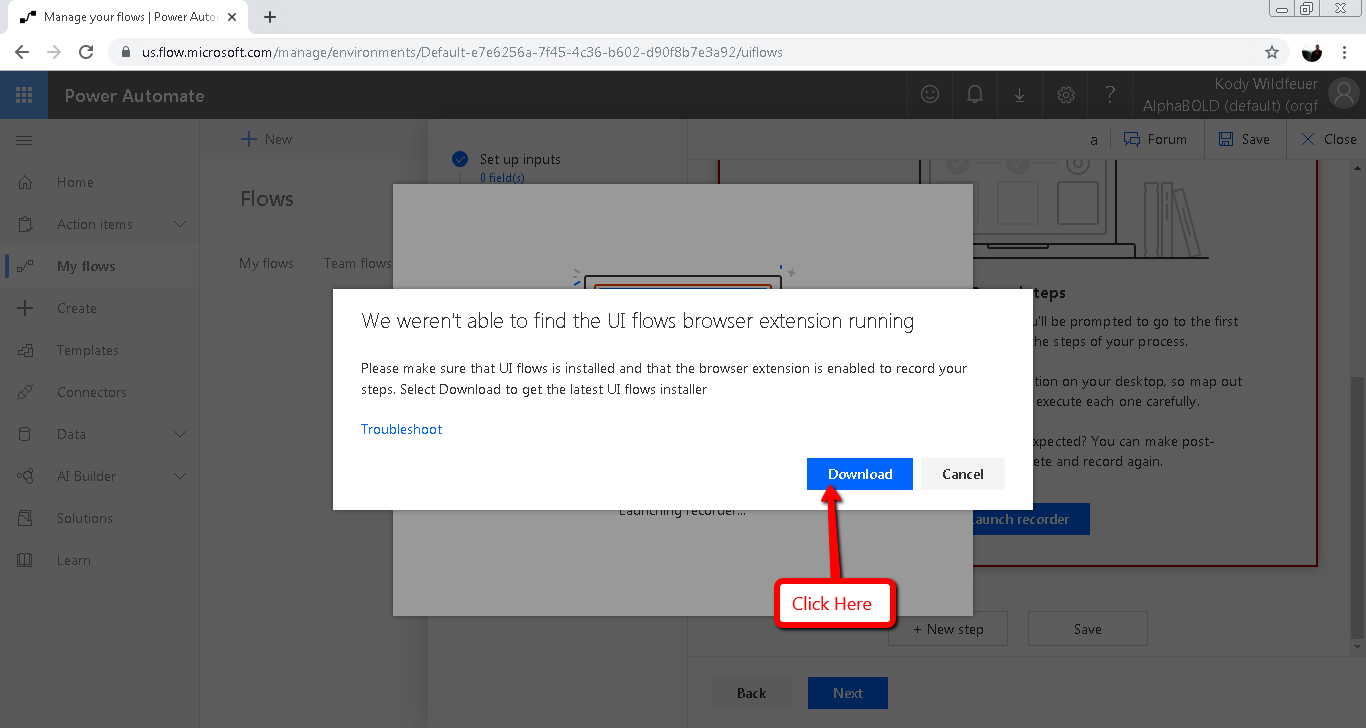1366x728 pixels.
Task: Click the Launch recorder button
Action: pyautogui.click(x=1030, y=519)
